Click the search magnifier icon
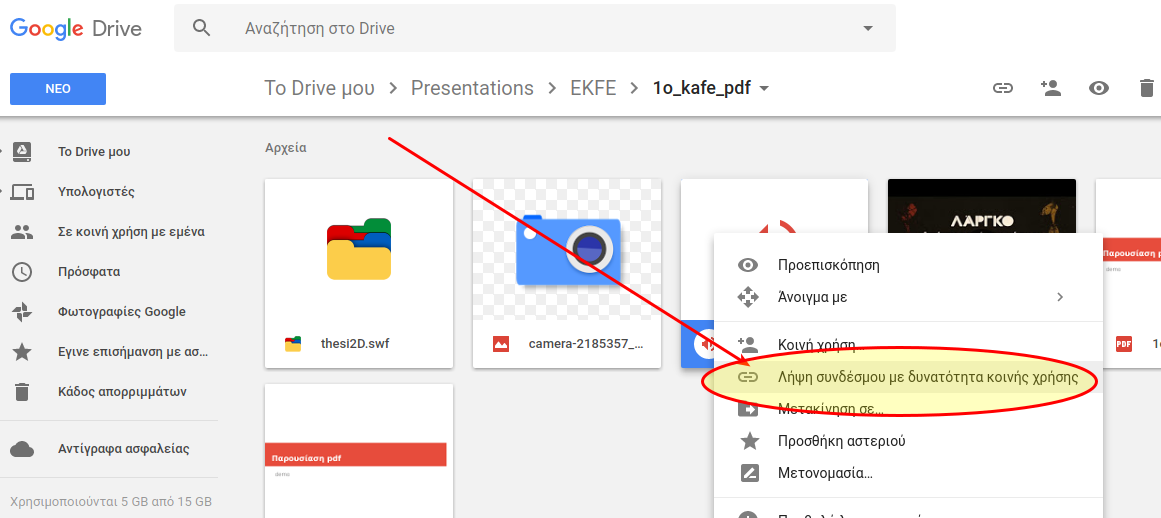This screenshot has height=518, width=1161. [x=201, y=28]
